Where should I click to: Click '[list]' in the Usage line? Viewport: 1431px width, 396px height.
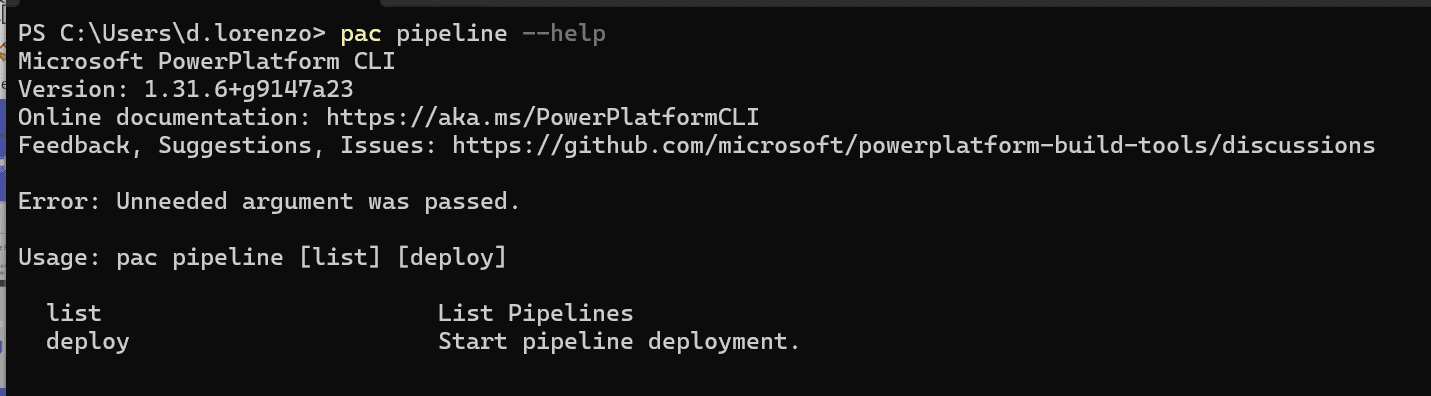click(340, 257)
